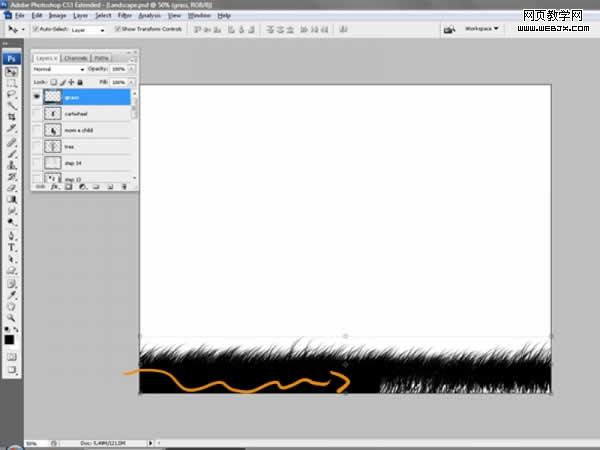Click the foreground color swatch
Image resolution: width=600 pixels, height=450 pixels.
pyautogui.click(x=9, y=340)
